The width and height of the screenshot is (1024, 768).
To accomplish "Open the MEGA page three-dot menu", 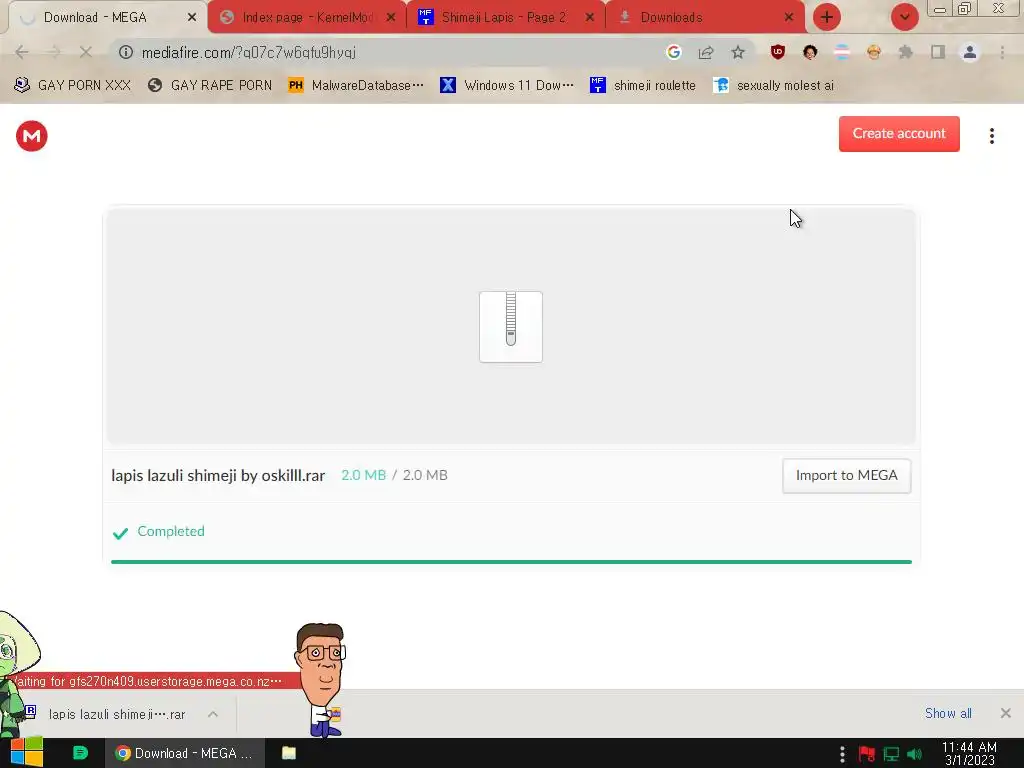I will coord(991,136).
